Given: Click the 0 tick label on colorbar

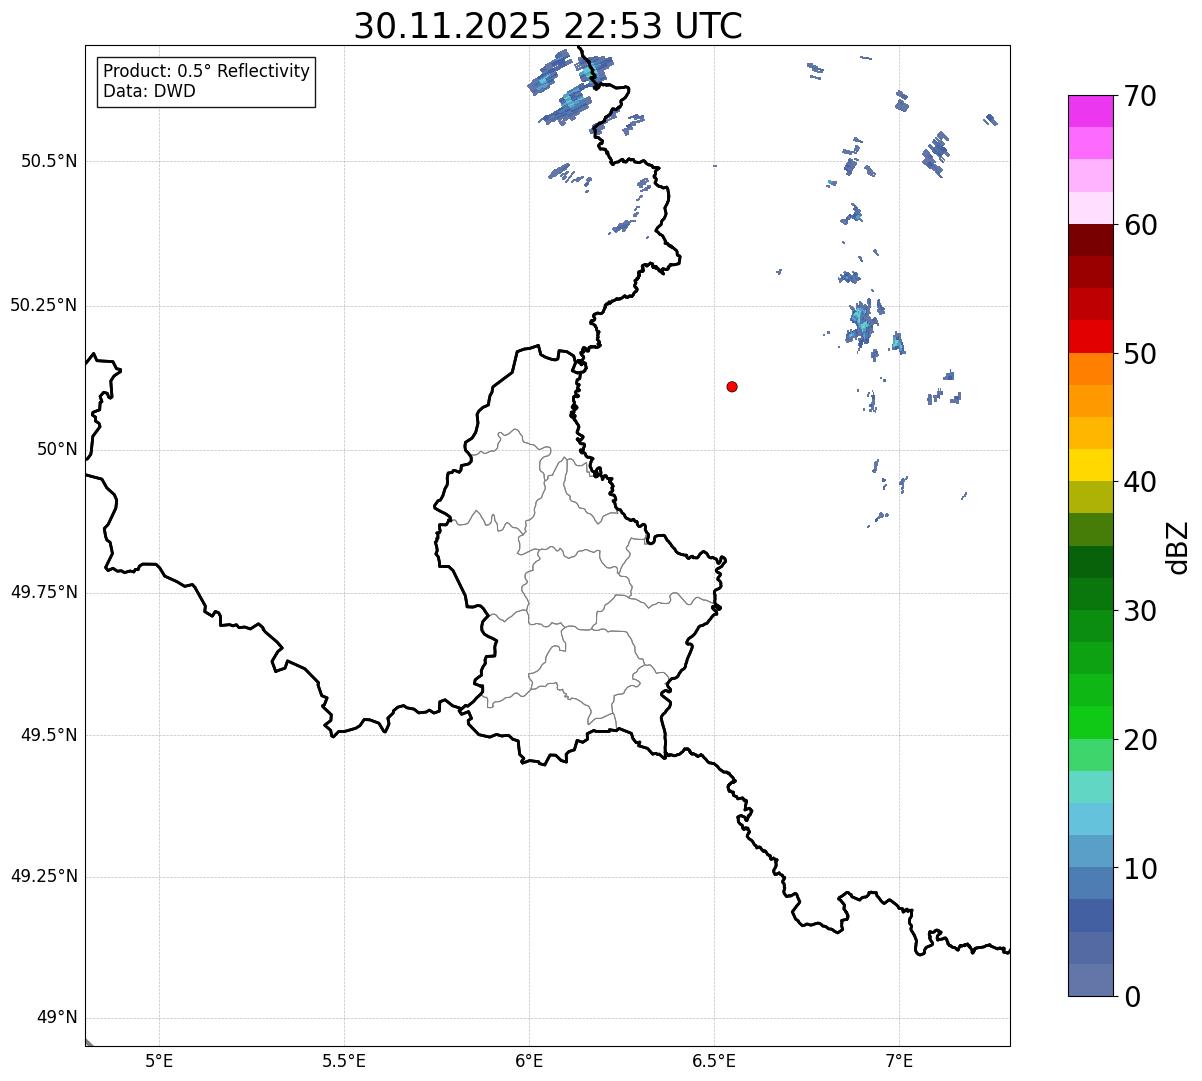Looking at the screenshot, I should [1132, 997].
